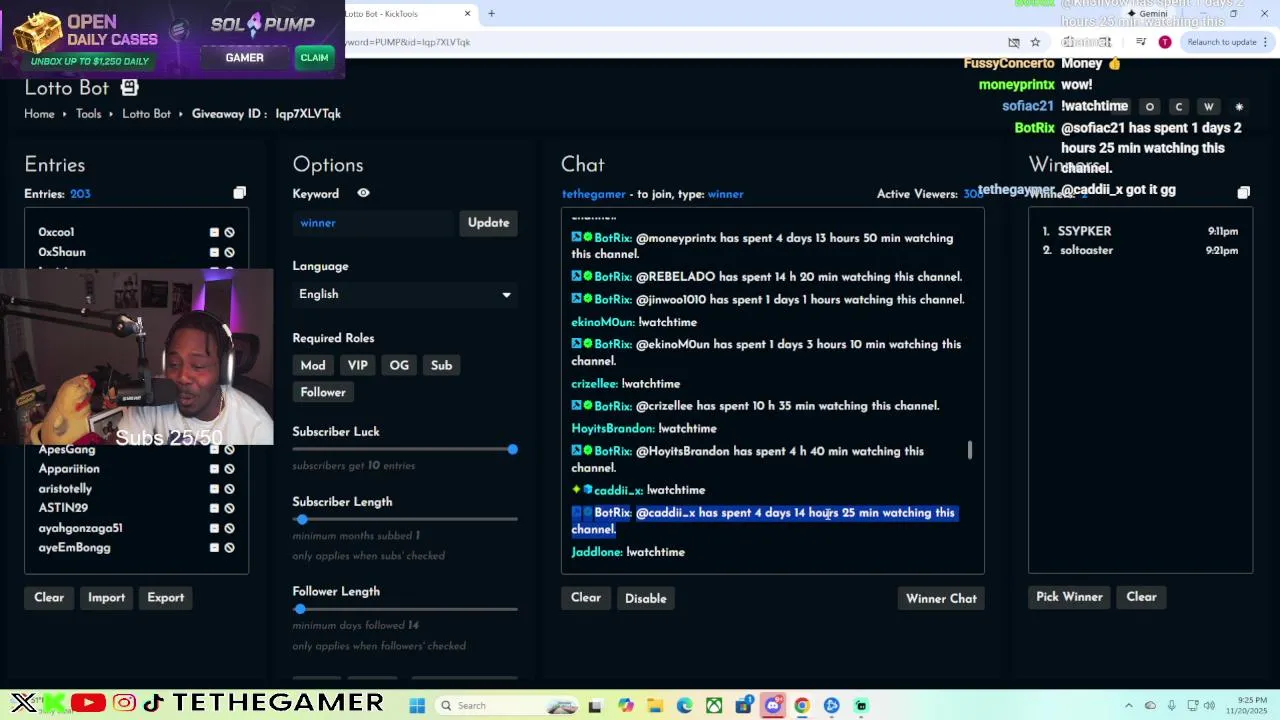The width and height of the screenshot is (1280, 720).
Task: Open Chrome's three-dot menu
Action: [x=1265, y=42]
